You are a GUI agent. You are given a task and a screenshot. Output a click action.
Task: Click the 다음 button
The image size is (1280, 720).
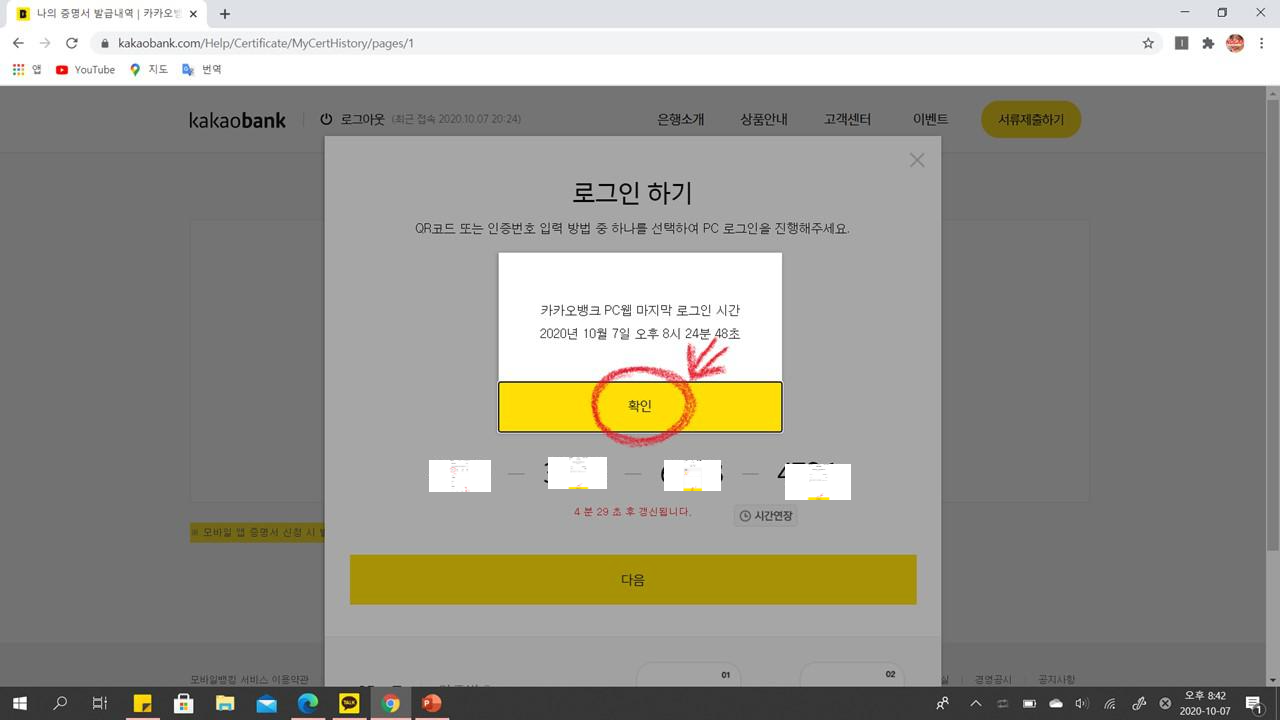point(633,580)
